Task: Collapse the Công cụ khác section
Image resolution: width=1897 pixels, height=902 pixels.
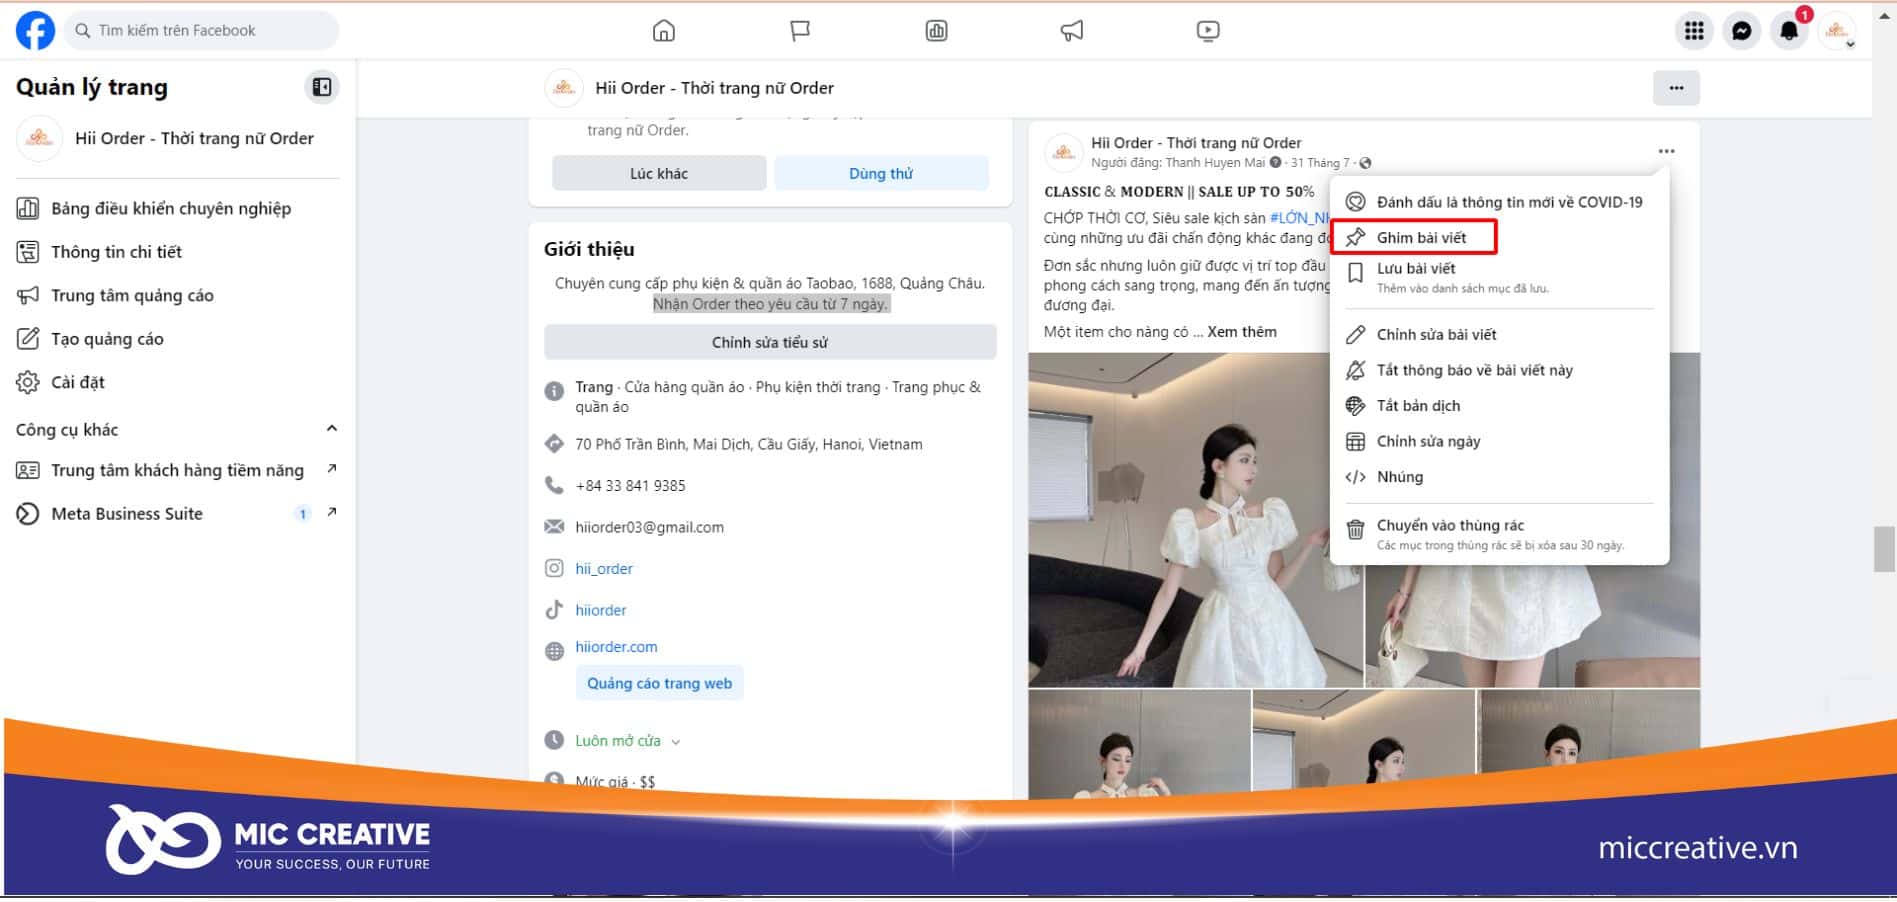Action: click(331, 429)
